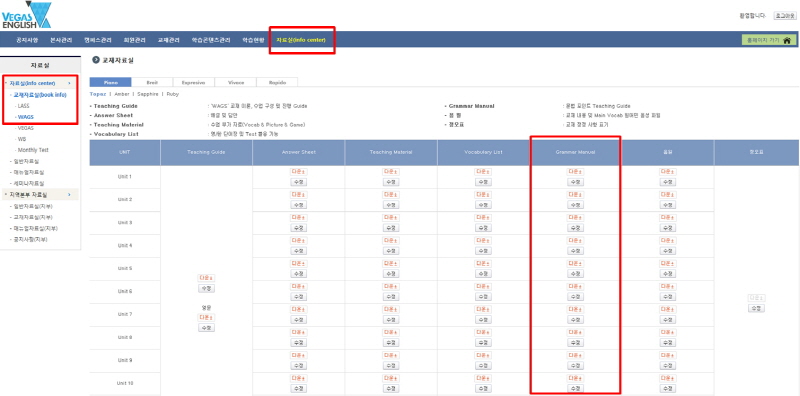
Task: Select 교재자료실(book info) in sidebar
Action: point(40,94)
